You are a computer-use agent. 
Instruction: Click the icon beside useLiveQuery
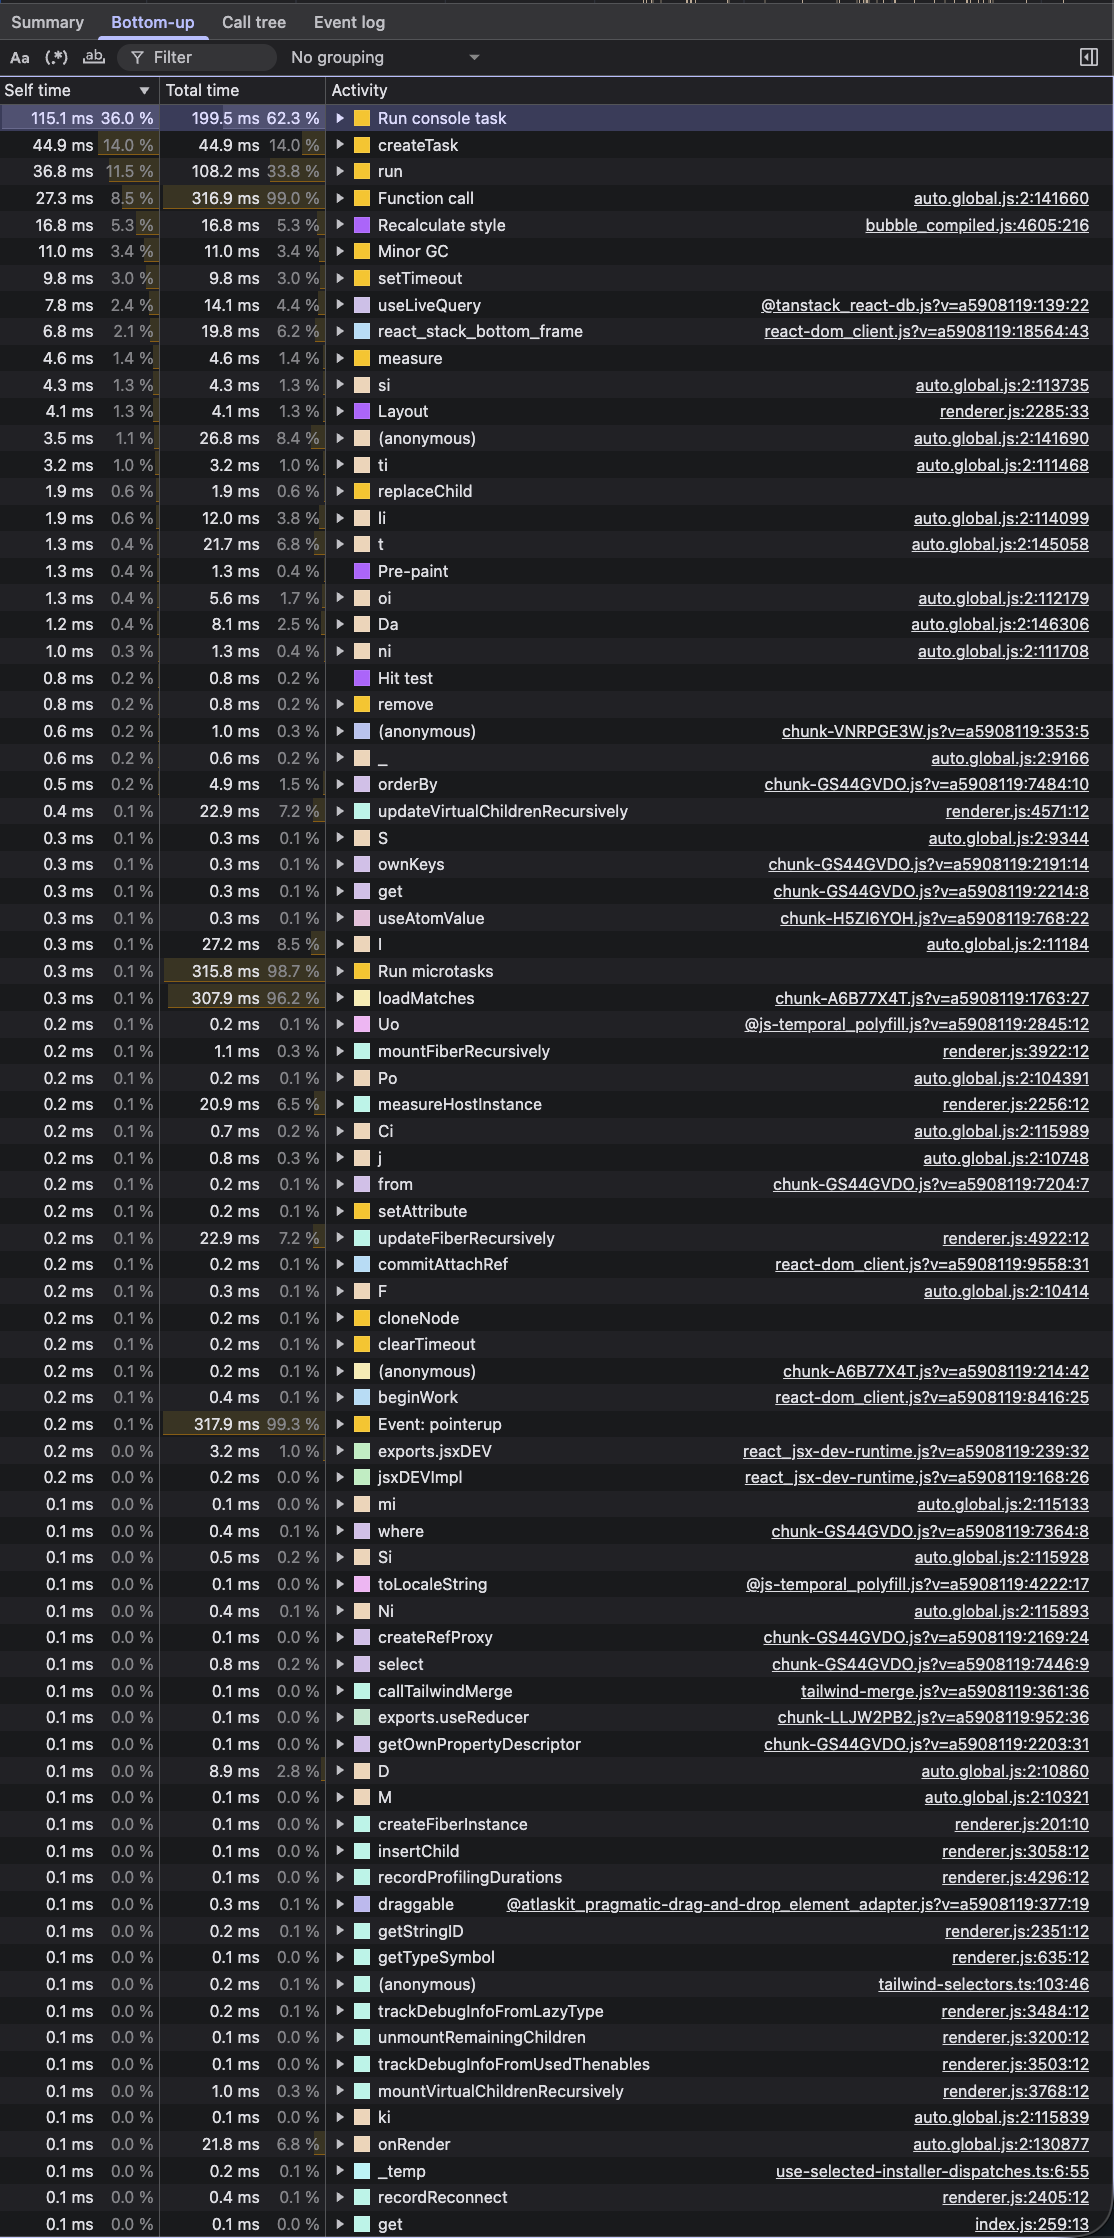(x=362, y=305)
